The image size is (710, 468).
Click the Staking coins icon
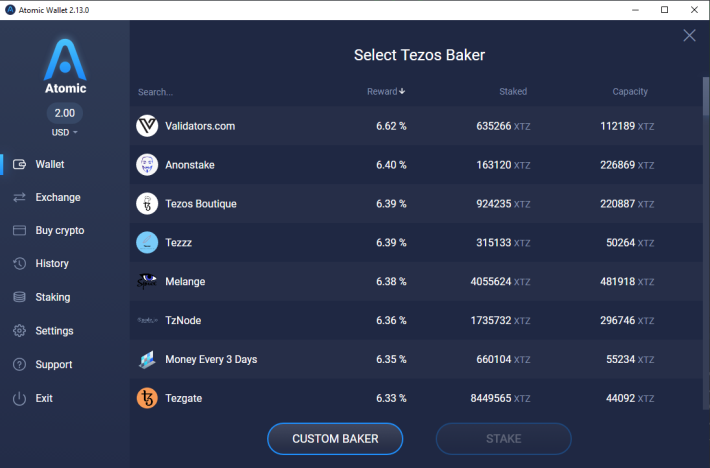coord(19,297)
